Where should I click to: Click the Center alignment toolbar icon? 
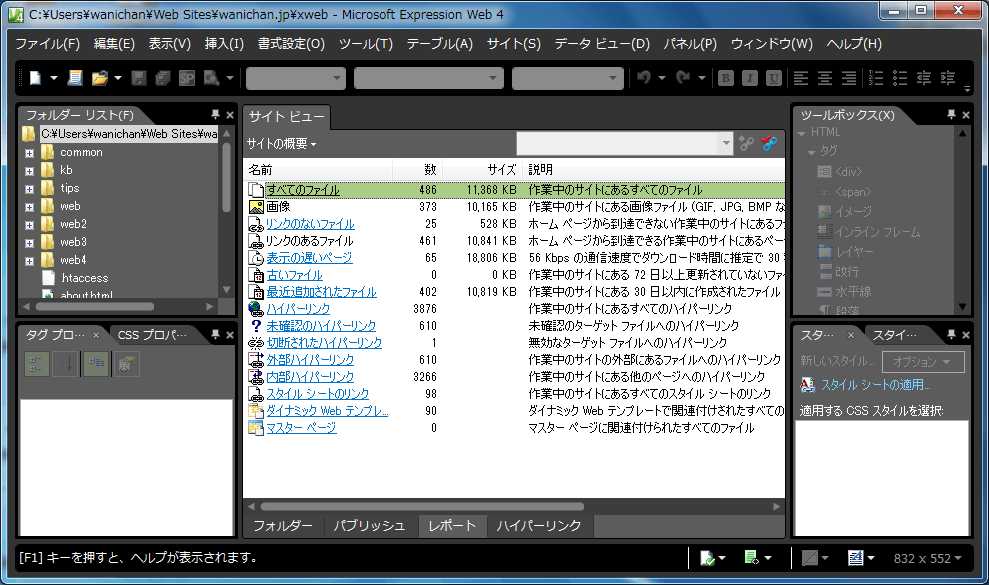[x=824, y=78]
